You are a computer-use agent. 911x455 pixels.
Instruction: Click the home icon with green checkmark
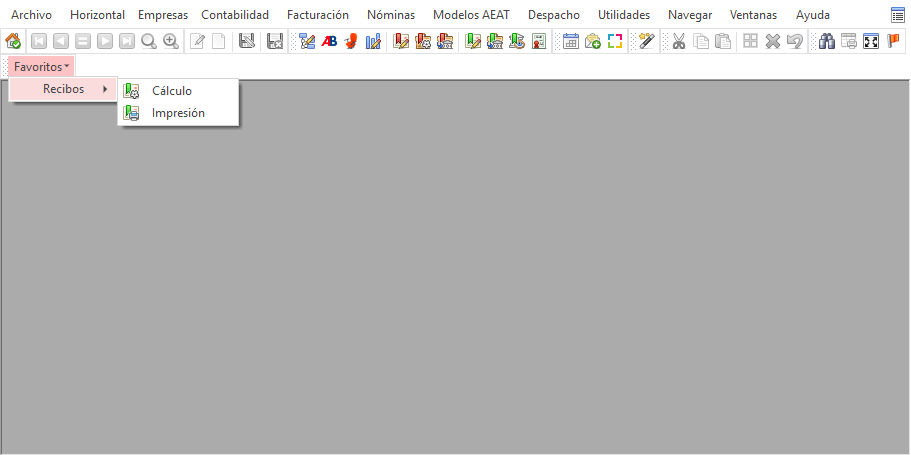13,41
